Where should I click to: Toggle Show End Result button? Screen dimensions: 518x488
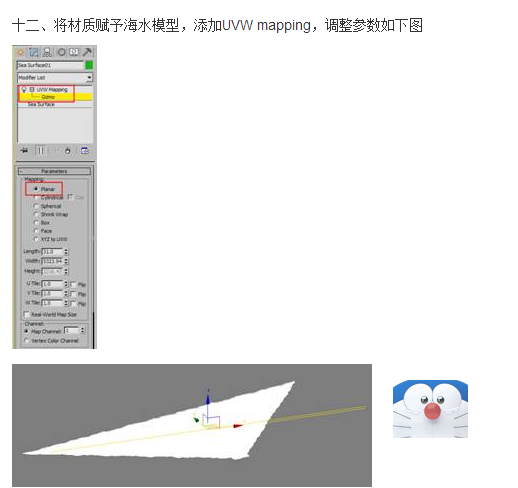(x=41, y=151)
